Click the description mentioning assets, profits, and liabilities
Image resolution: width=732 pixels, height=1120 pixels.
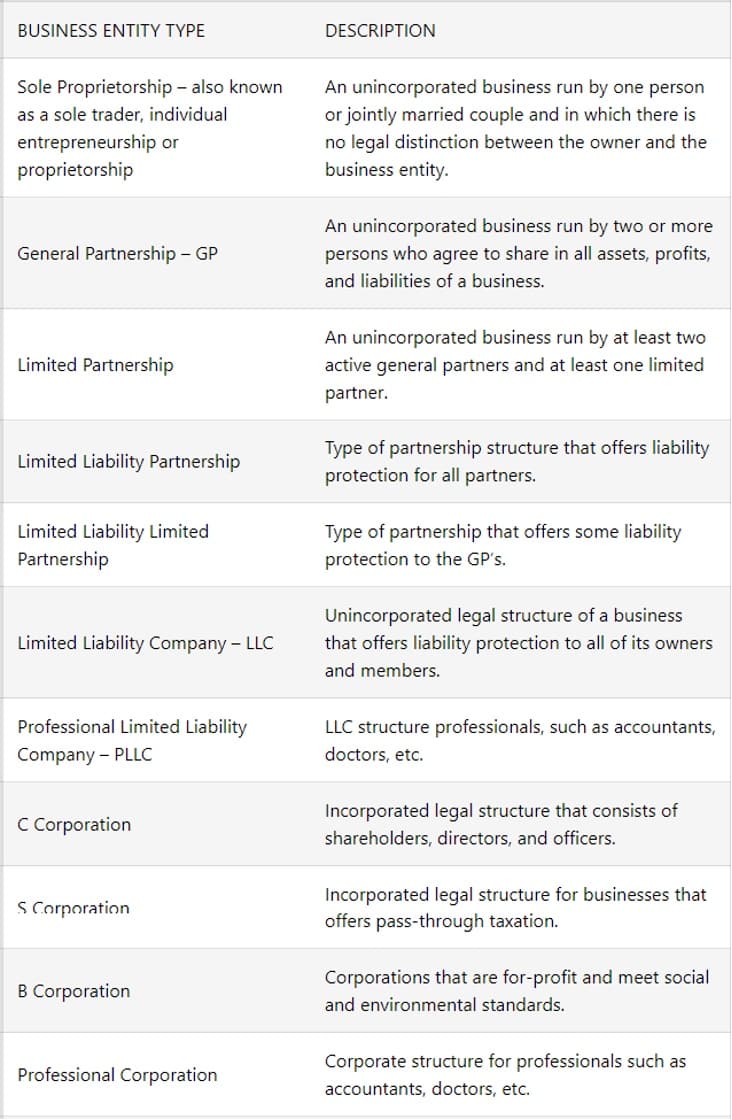[518, 253]
